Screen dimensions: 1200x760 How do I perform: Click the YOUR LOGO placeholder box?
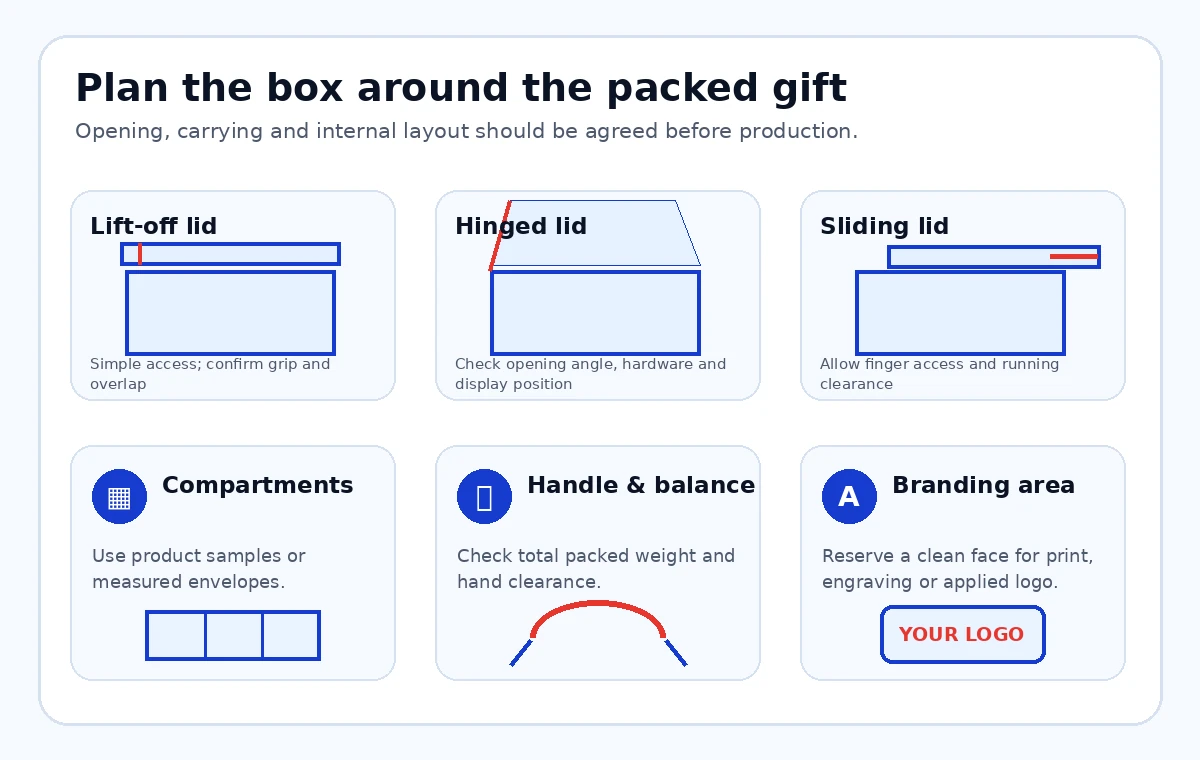click(962, 634)
